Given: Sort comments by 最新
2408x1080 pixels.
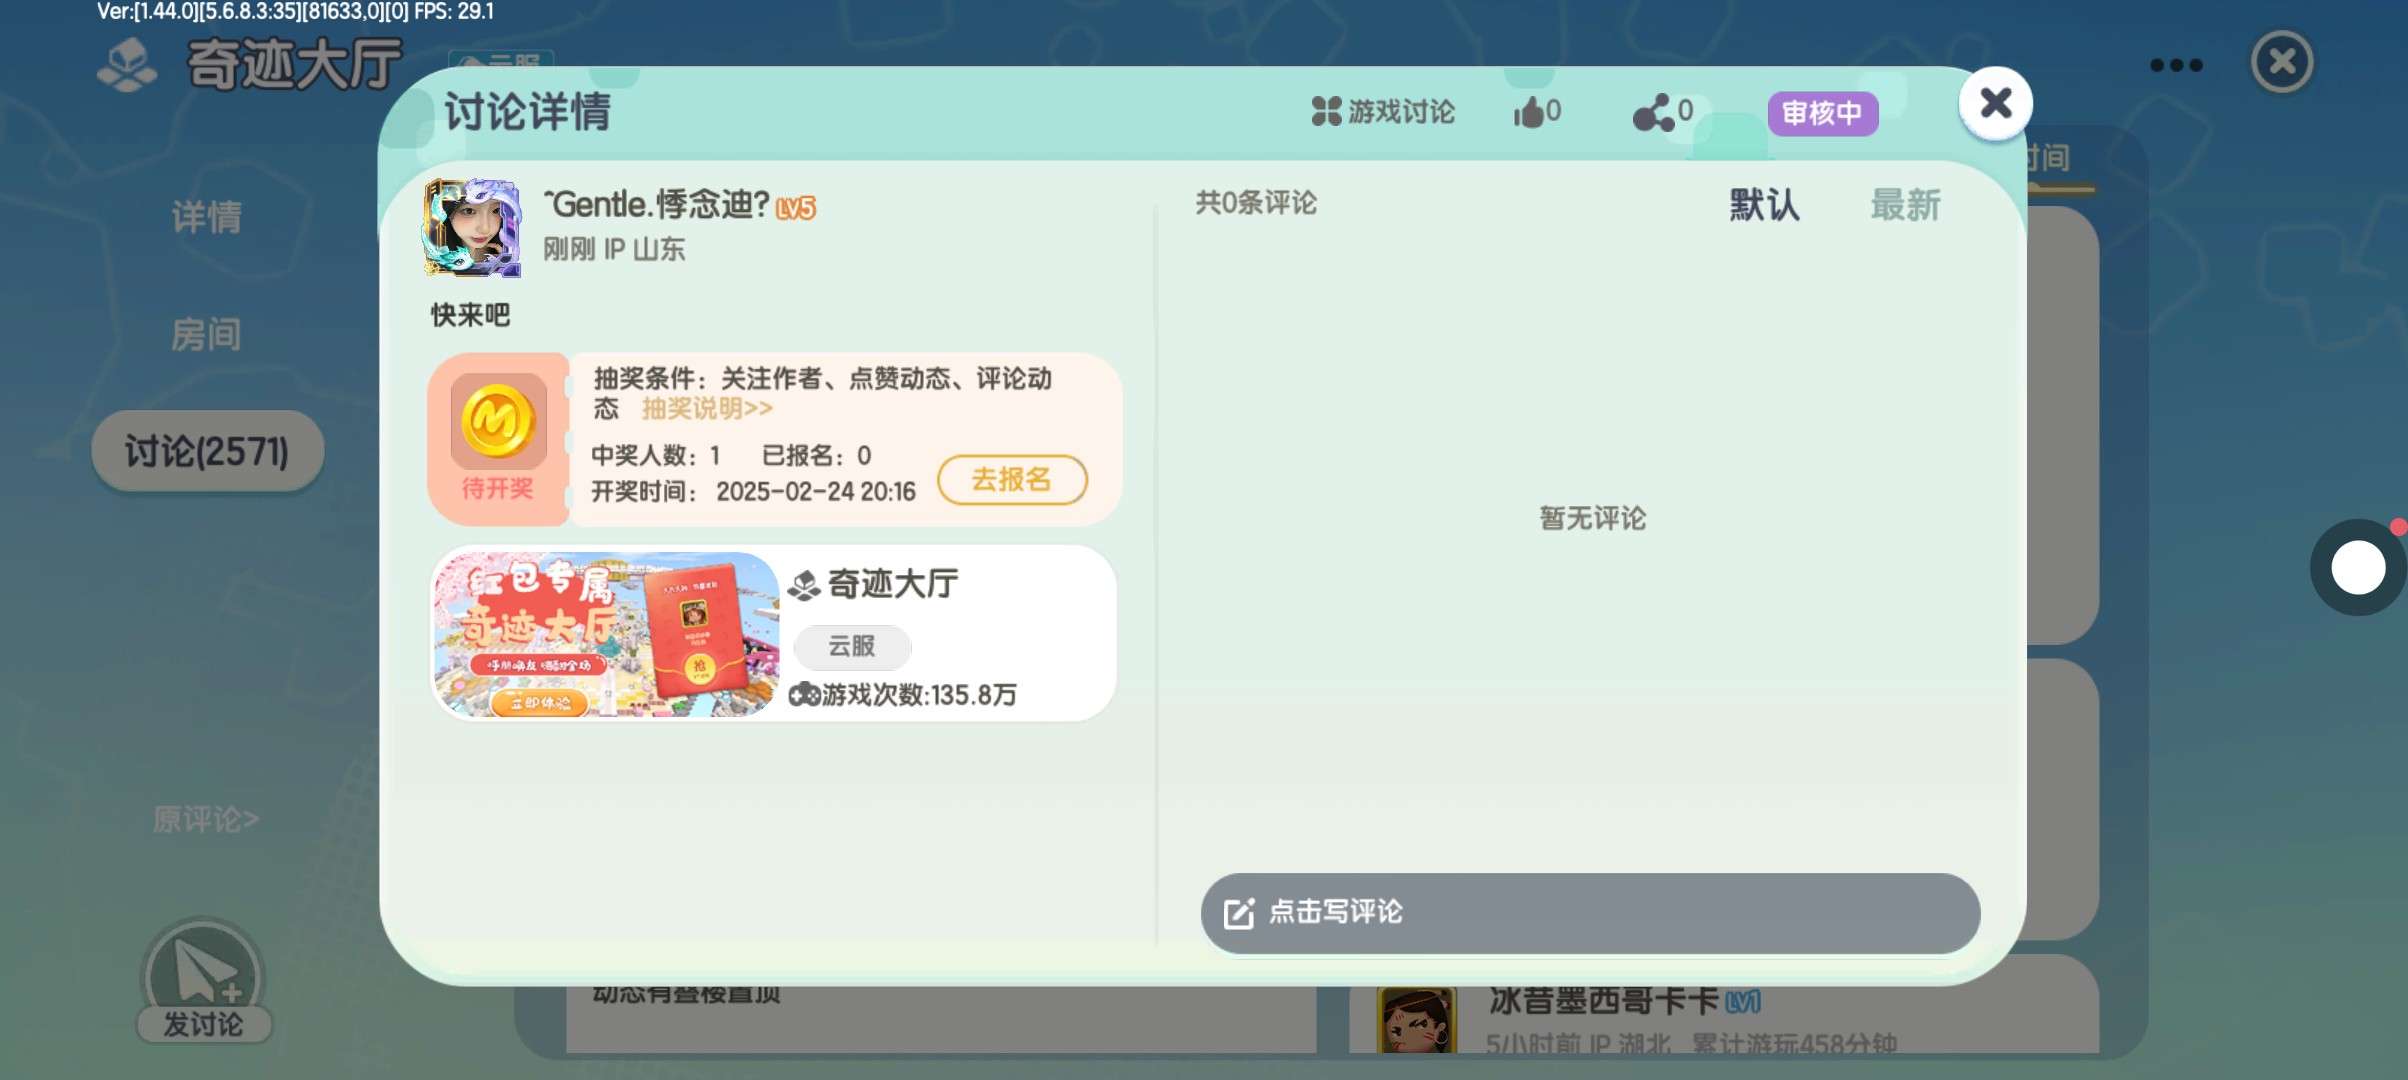Looking at the screenshot, I should coord(1905,205).
